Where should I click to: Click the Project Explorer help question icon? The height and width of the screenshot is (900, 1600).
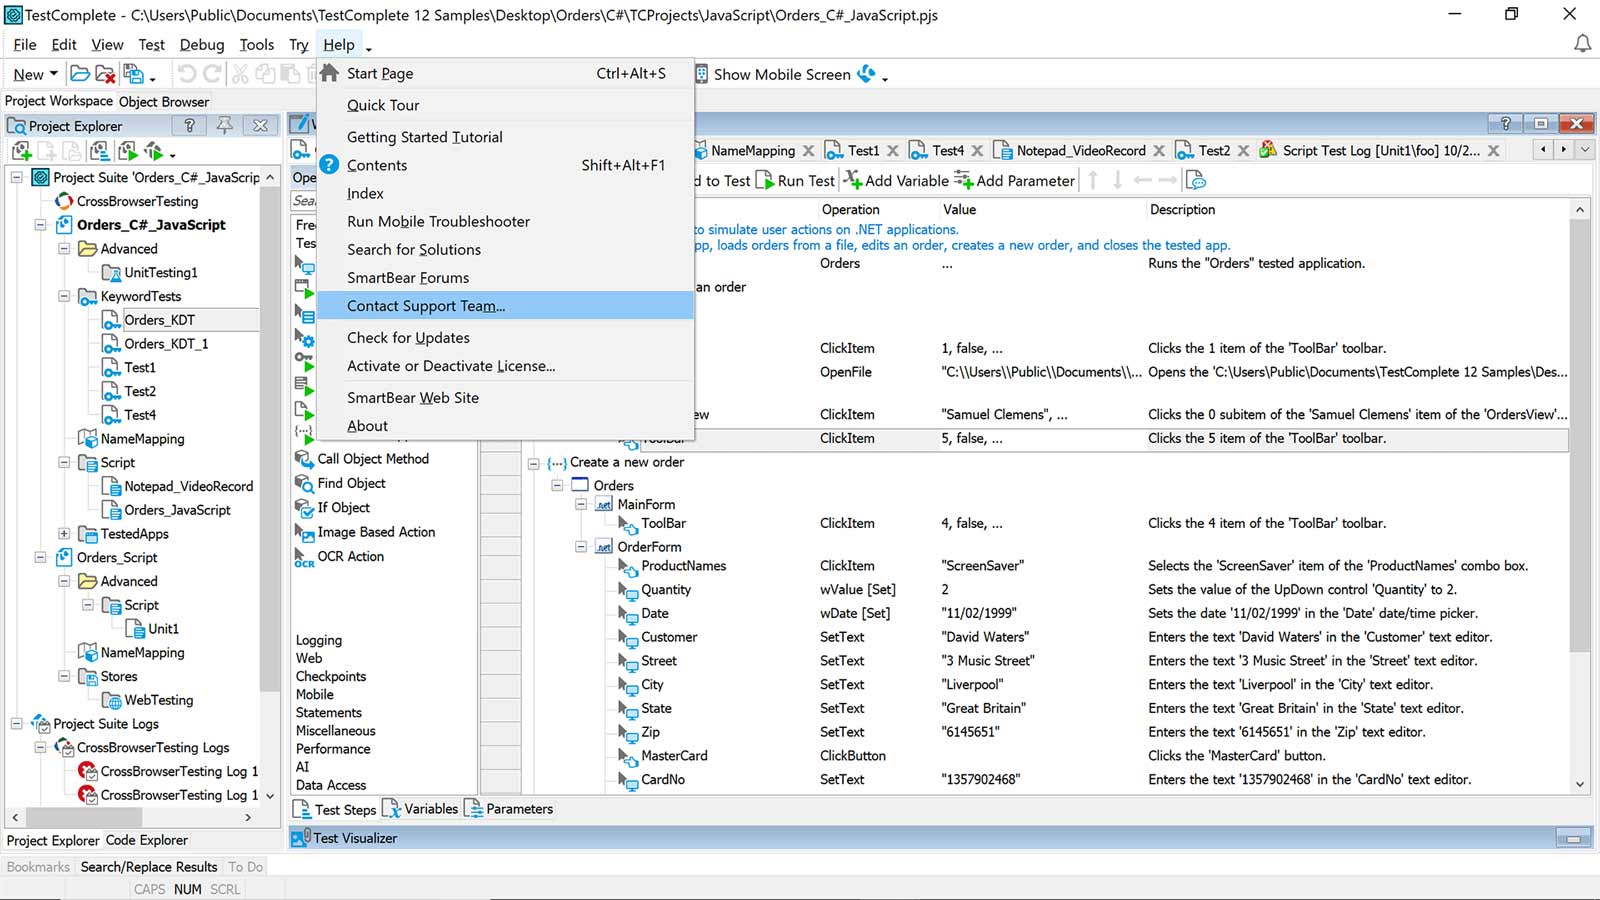pyautogui.click(x=189, y=125)
